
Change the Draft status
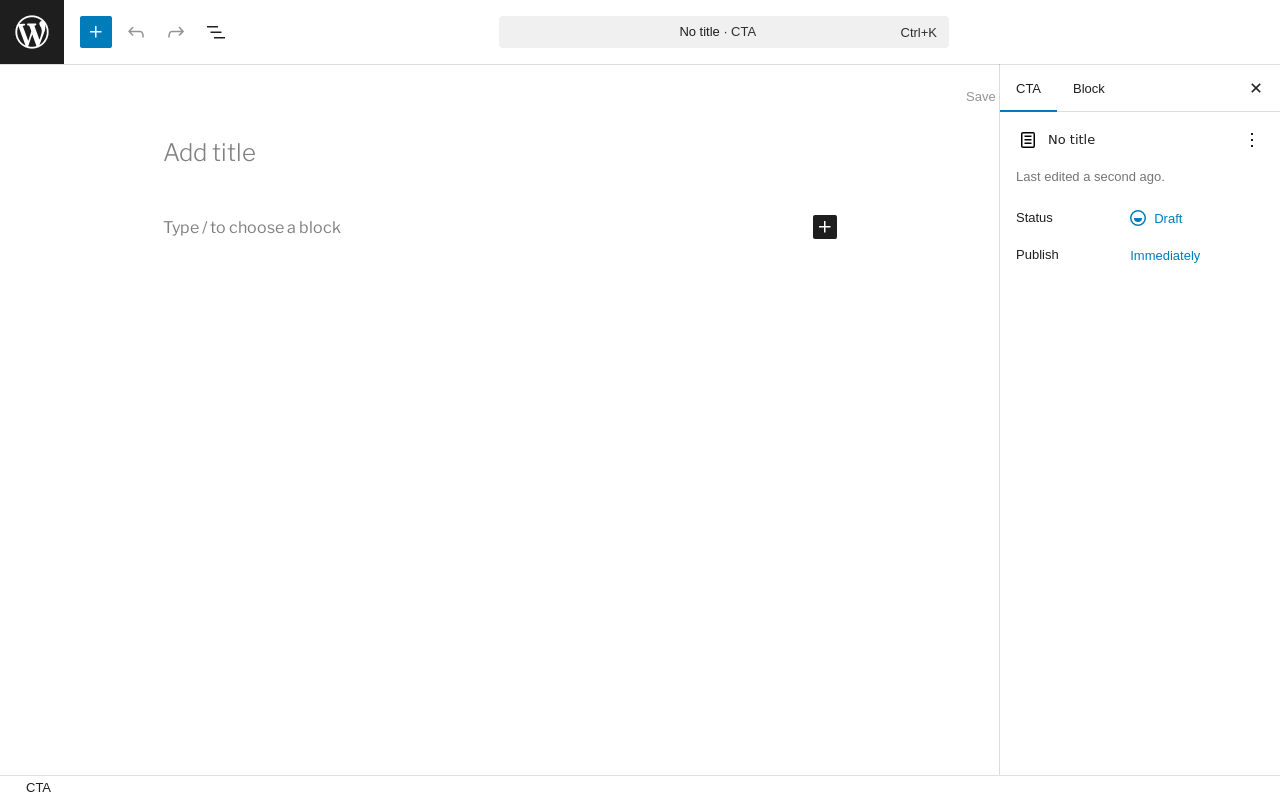click(x=1156, y=218)
